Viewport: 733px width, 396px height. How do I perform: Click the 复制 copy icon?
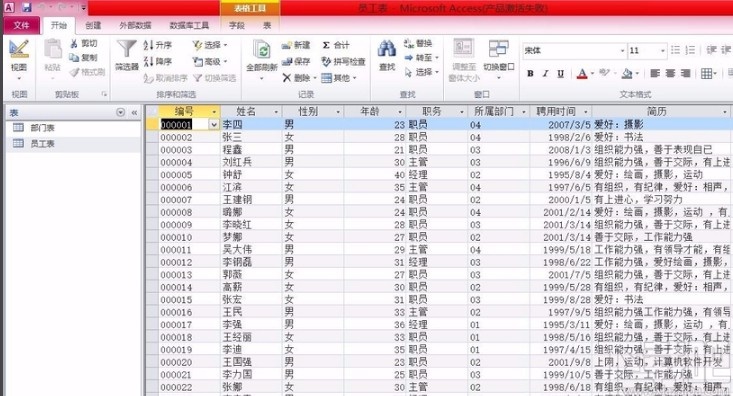74,58
